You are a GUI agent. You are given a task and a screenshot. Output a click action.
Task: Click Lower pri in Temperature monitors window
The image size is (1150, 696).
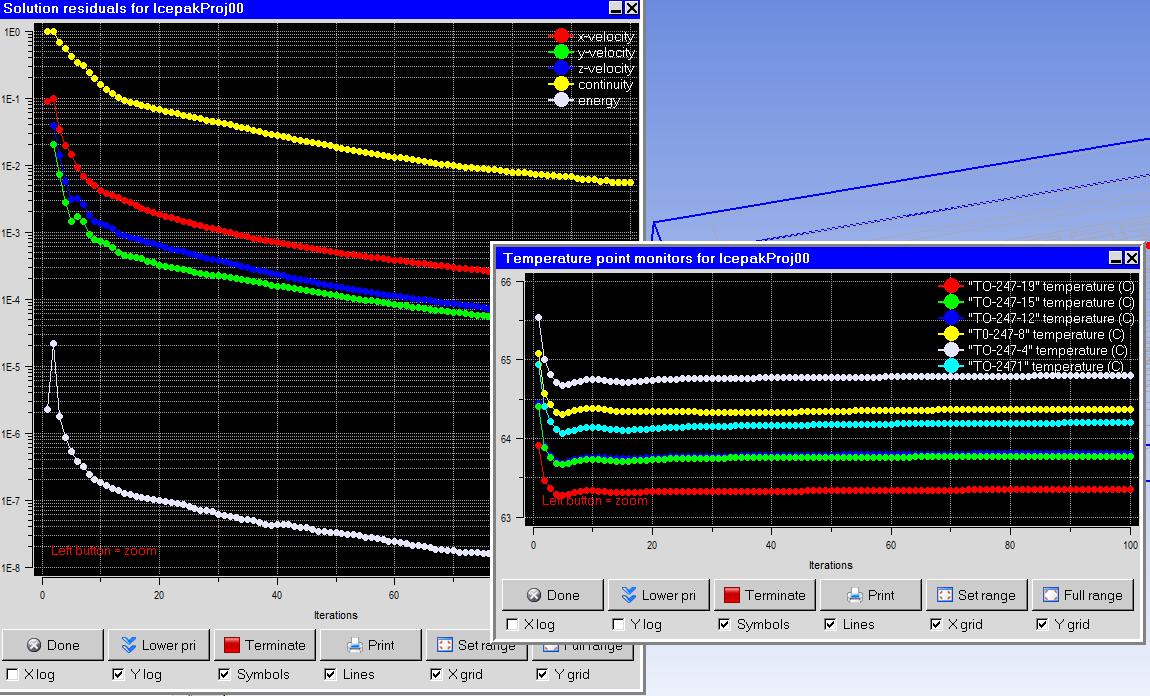[x=659, y=595]
